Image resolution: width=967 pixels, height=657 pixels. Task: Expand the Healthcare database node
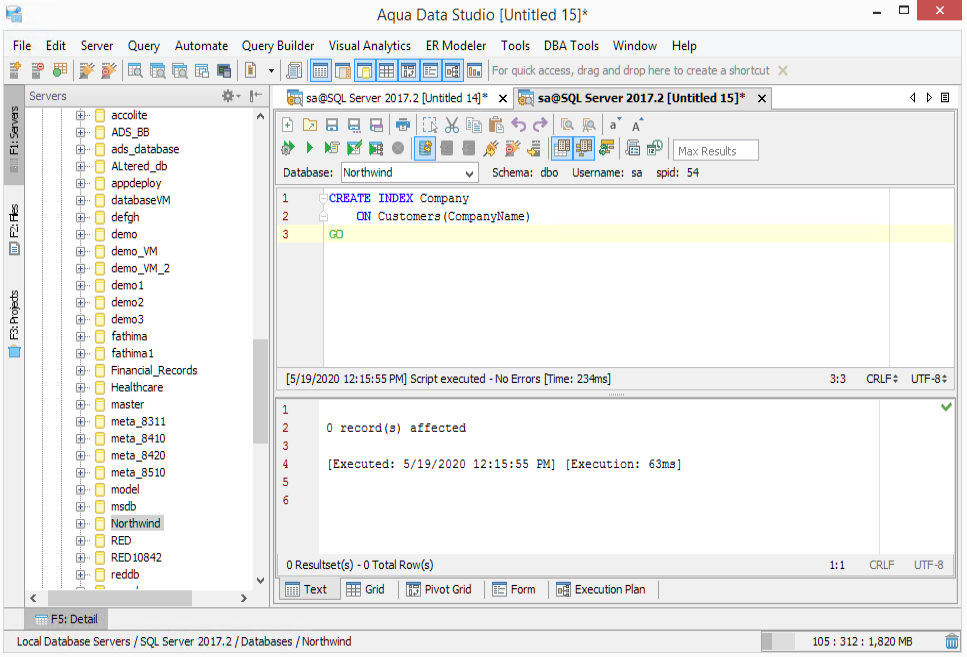(81, 388)
